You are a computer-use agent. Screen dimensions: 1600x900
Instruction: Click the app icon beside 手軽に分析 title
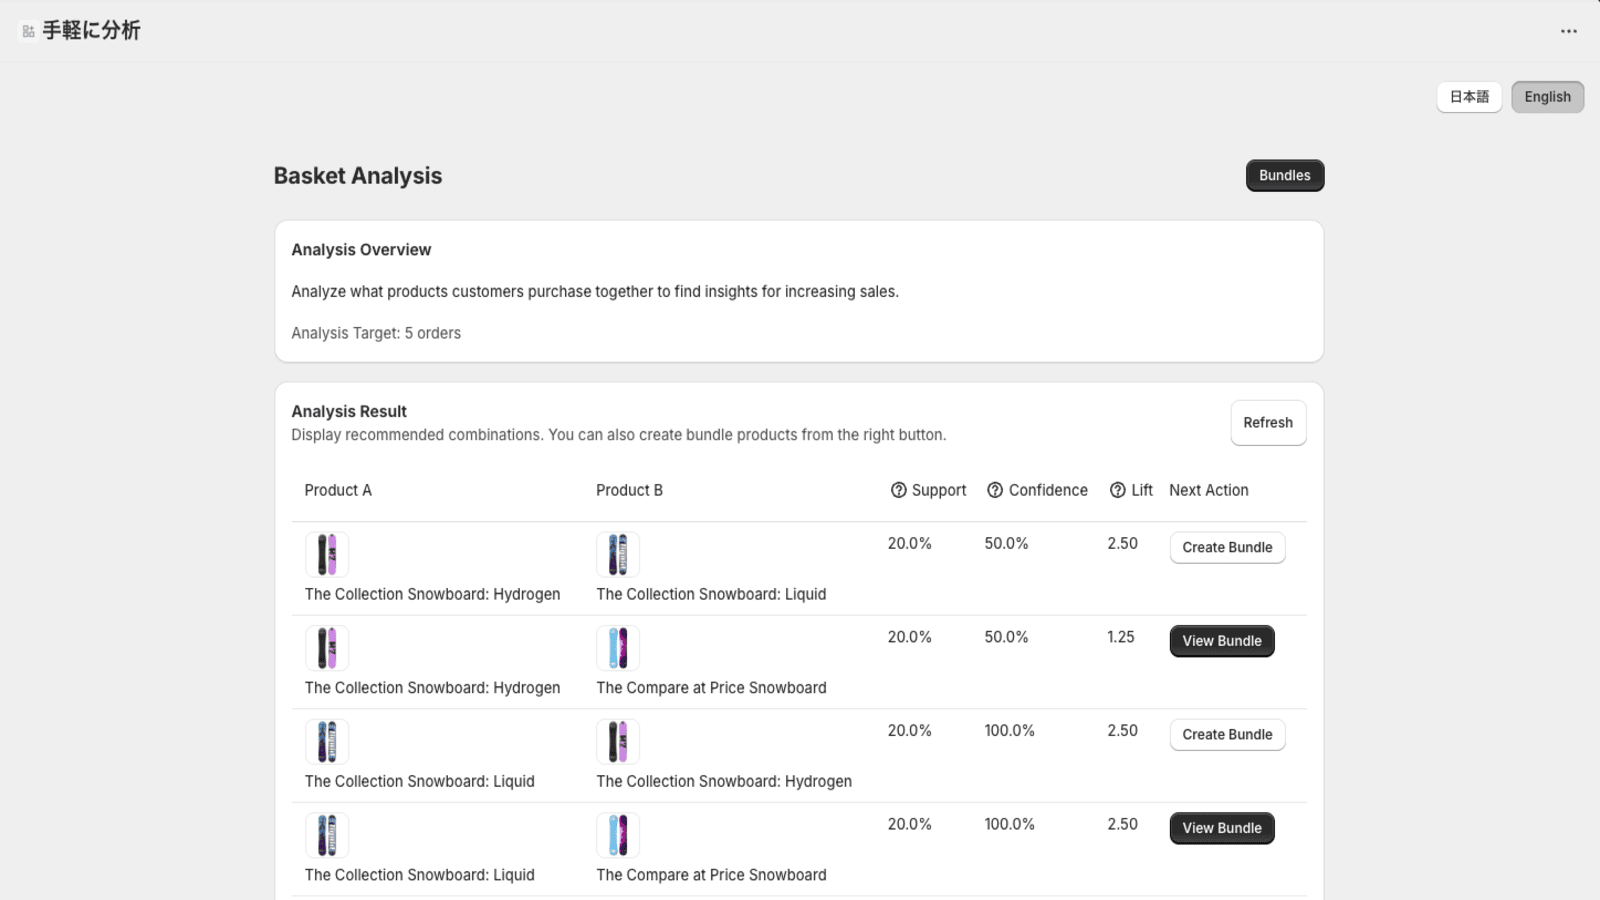coord(28,31)
